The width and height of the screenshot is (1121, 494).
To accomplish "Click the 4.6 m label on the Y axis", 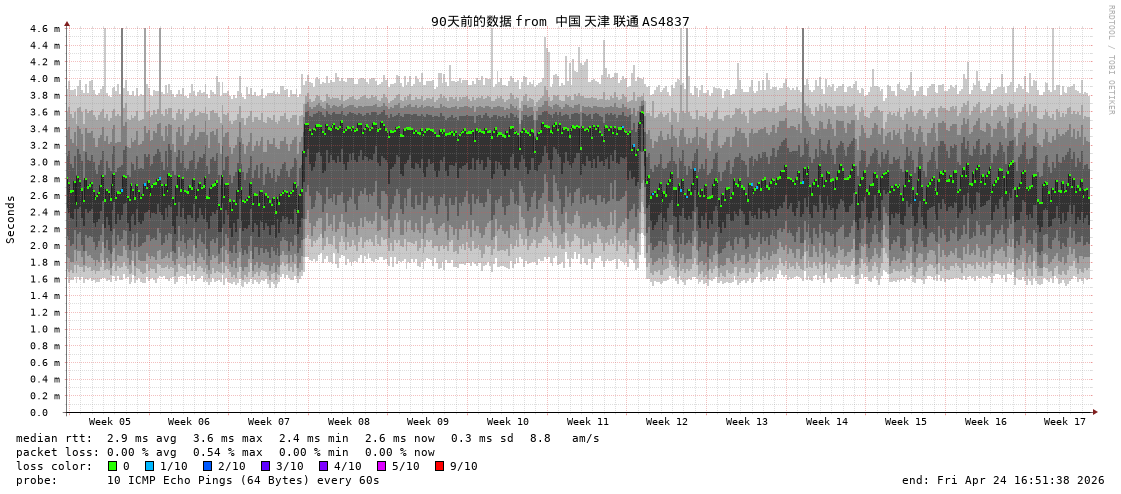I will coord(43,29).
